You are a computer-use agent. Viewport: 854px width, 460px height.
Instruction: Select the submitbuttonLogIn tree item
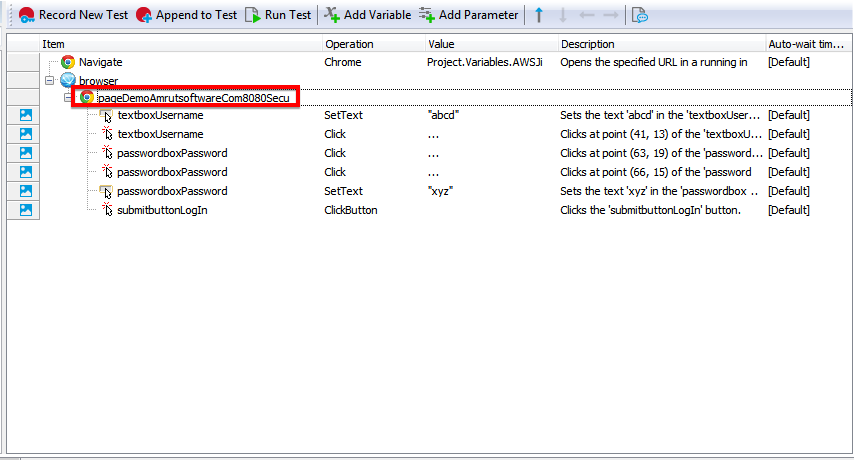point(162,210)
